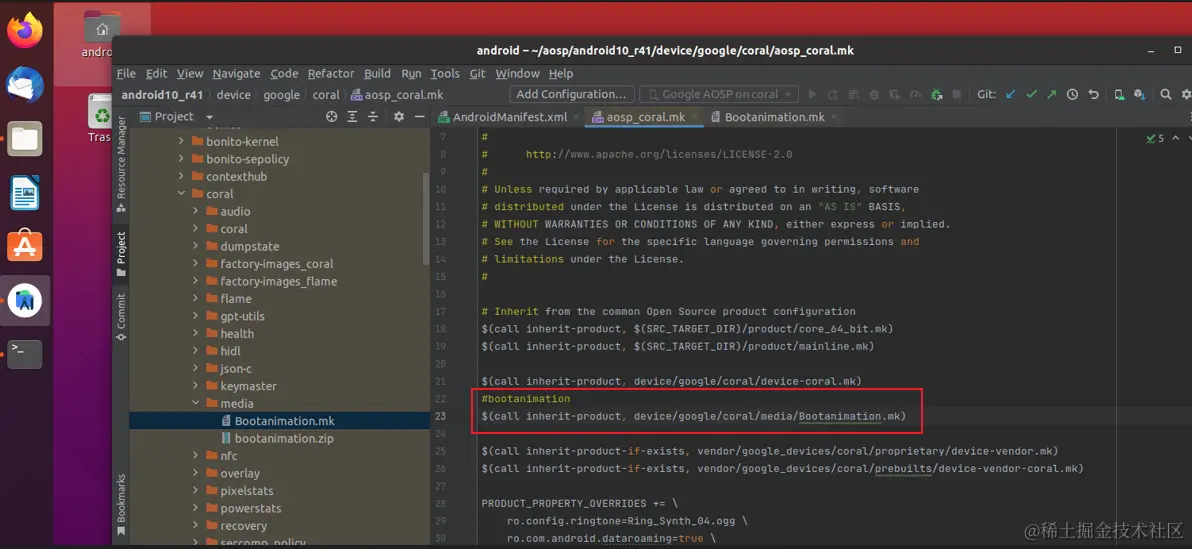Close the aosp_coral.mk editor tab
The height and width of the screenshot is (549, 1192).
tap(695, 117)
